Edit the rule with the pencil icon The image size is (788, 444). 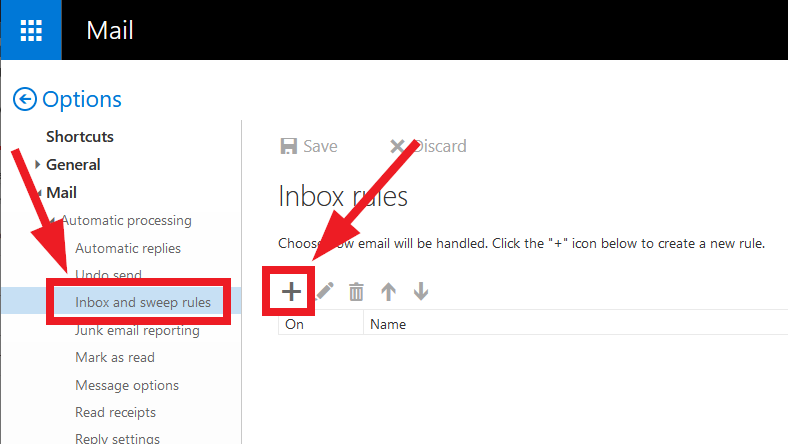[x=325, y=291]
